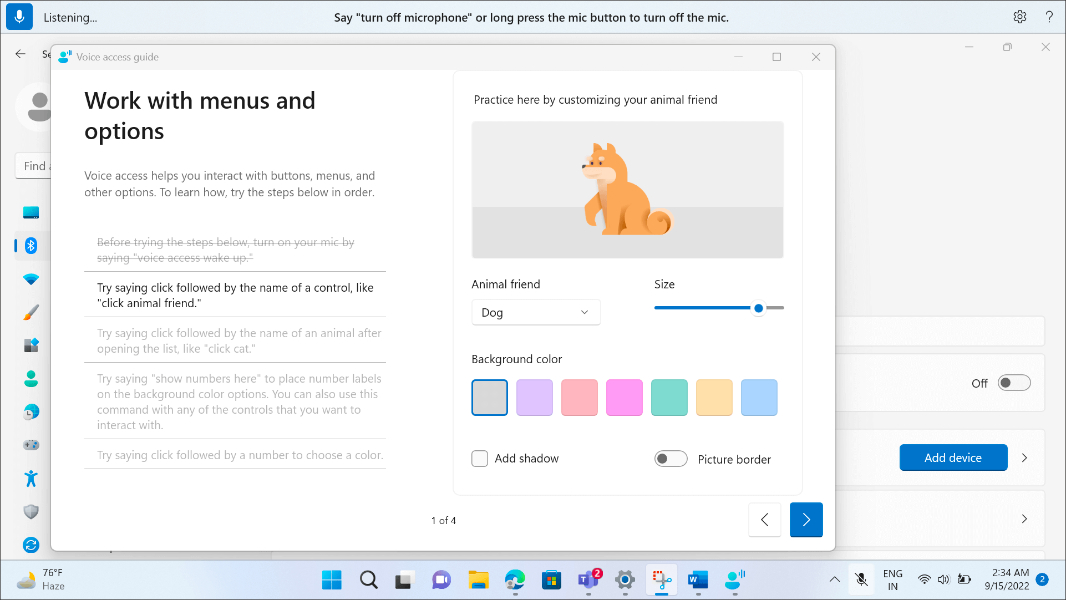Click the voice access settings gear in the banner

tap(1019, 17)
